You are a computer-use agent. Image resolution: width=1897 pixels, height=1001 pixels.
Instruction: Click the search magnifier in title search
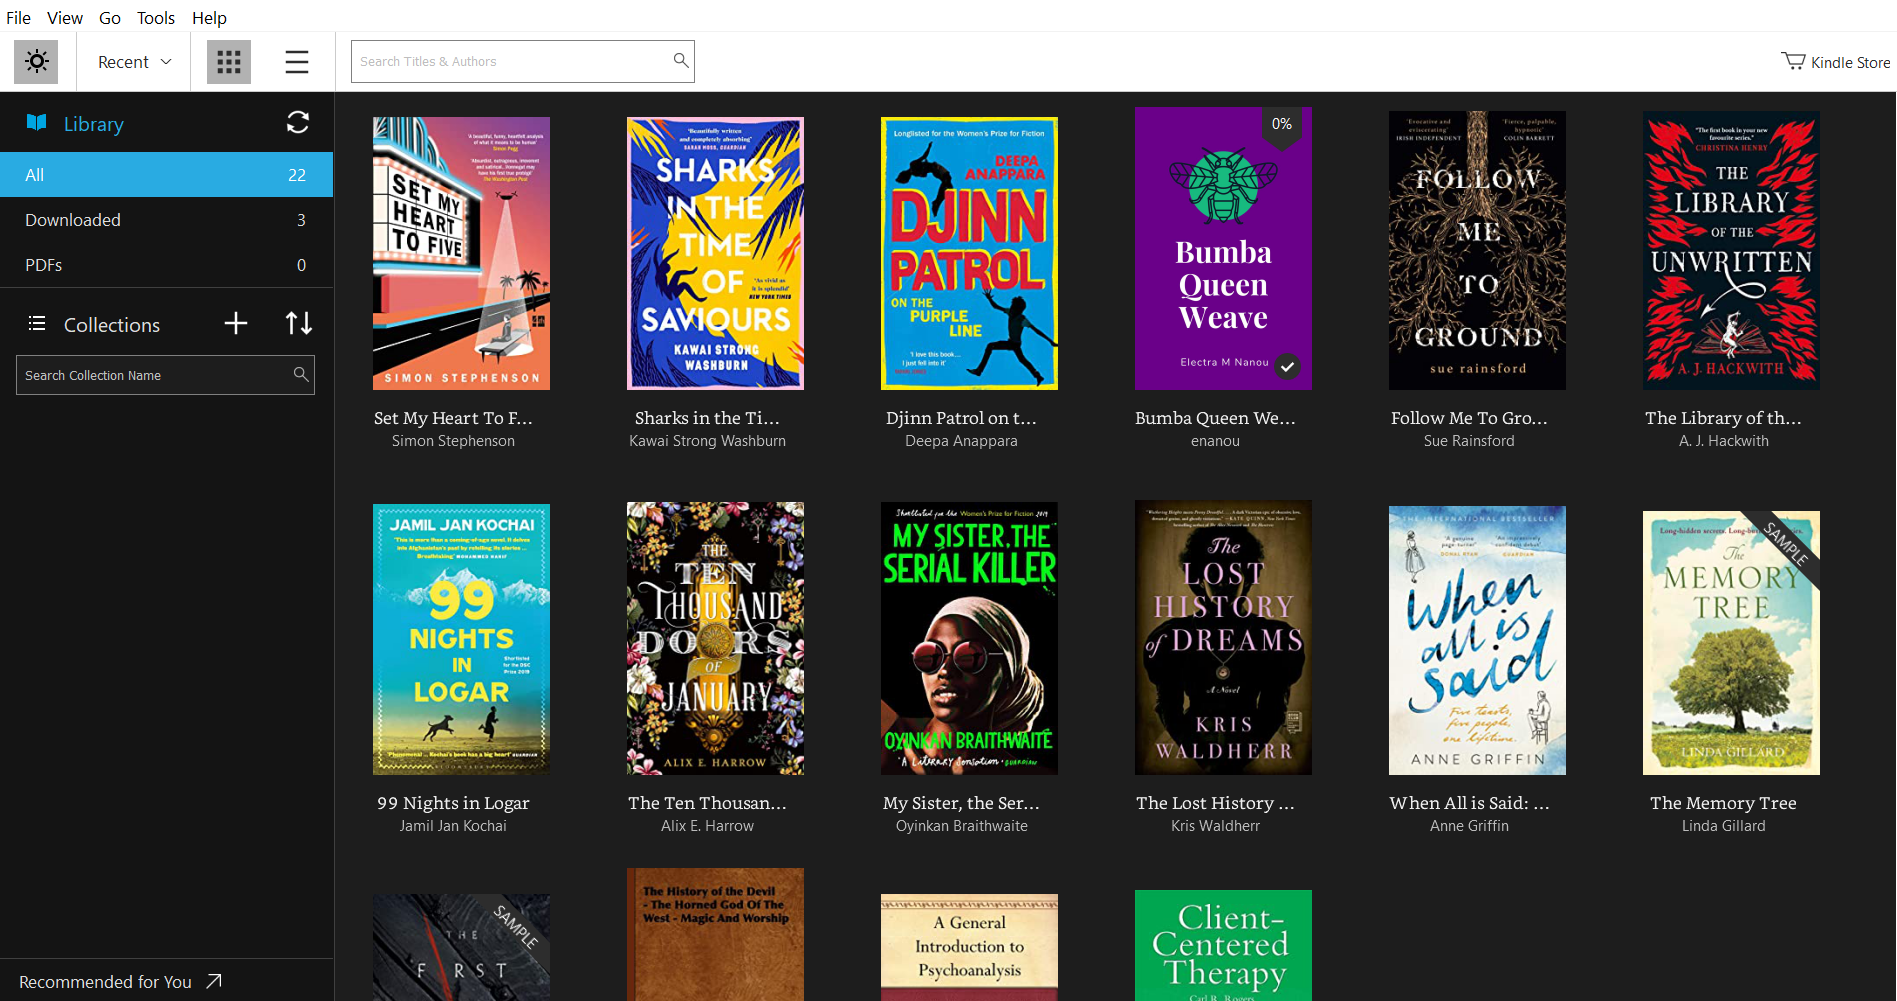pyautogui.click(x=681, y=61)
